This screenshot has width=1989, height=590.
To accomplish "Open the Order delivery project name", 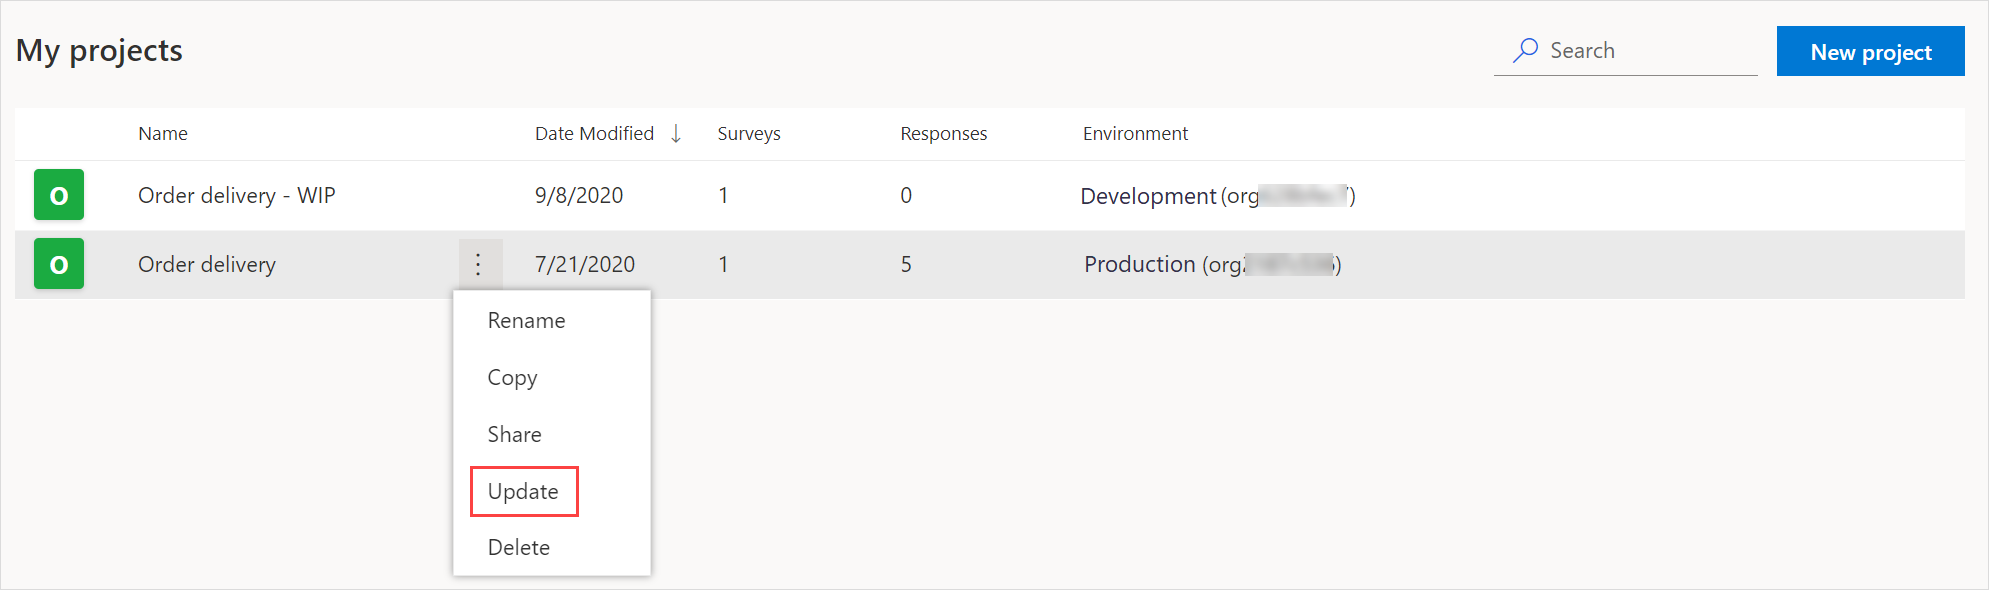I will (207, 265).
